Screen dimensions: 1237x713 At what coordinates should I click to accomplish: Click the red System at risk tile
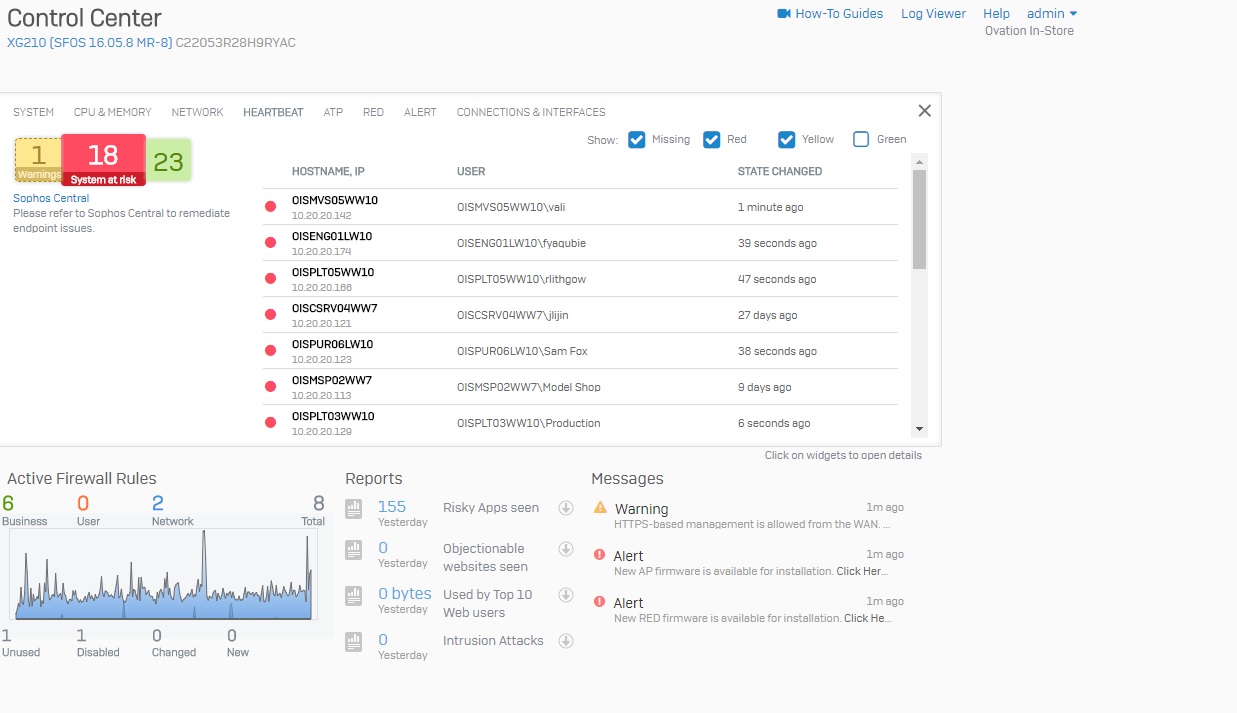103,159
